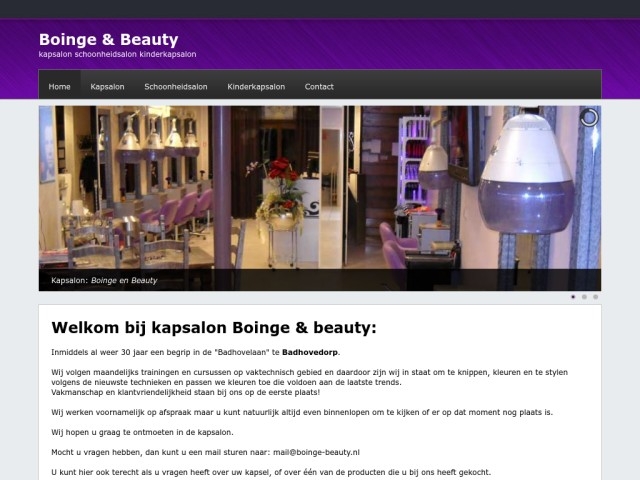Click the hair dryer hood in slideshow
The height and width of the screenshot is (480, 640).
527,173
